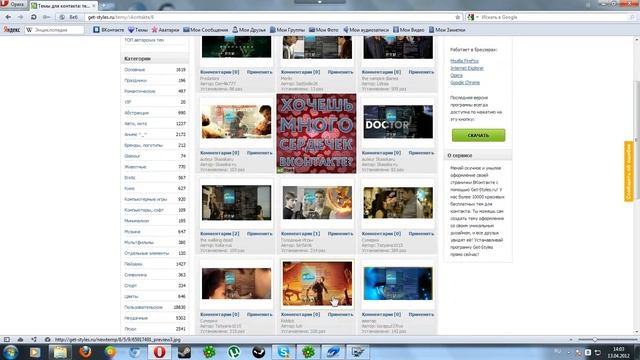Open the Мои аудиозаписи bookmark
Viewport: 640px width, 360px height.
pyautogui.click(x=366, y=30)
